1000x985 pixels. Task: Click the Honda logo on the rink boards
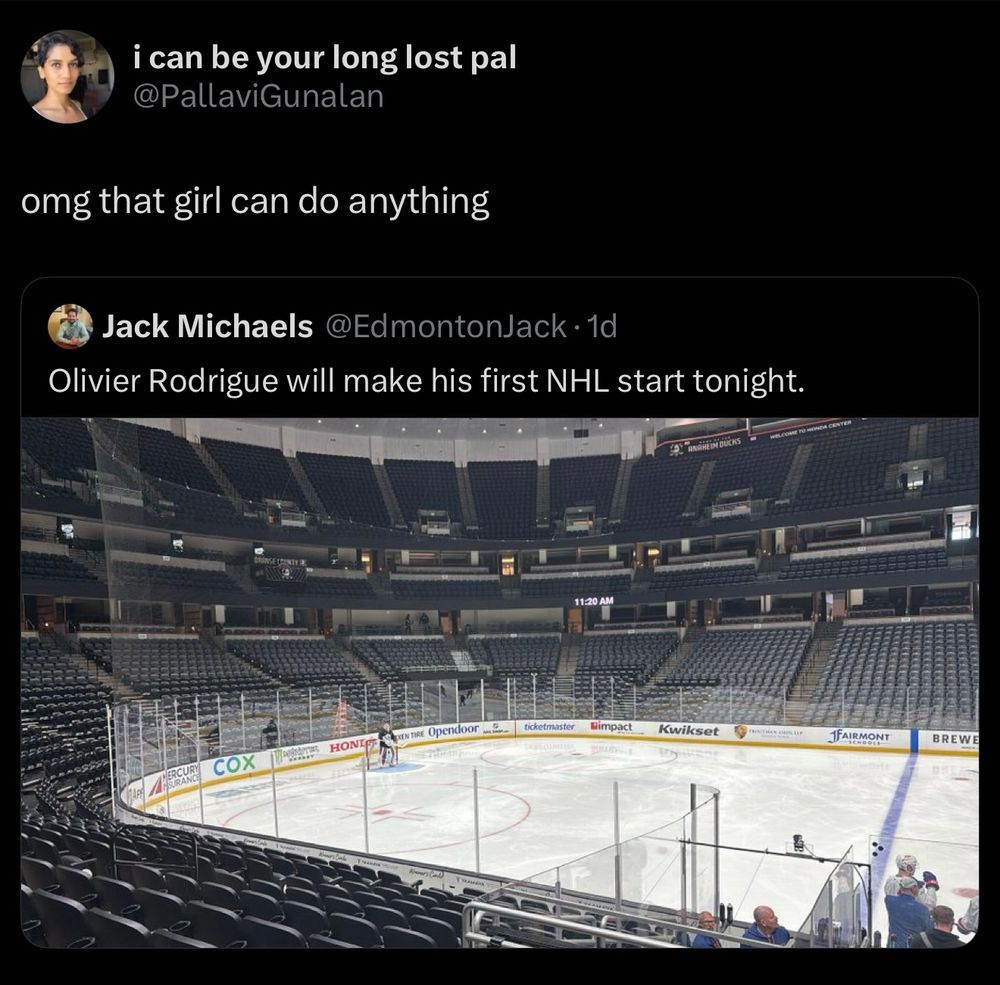tap(350, 746)
